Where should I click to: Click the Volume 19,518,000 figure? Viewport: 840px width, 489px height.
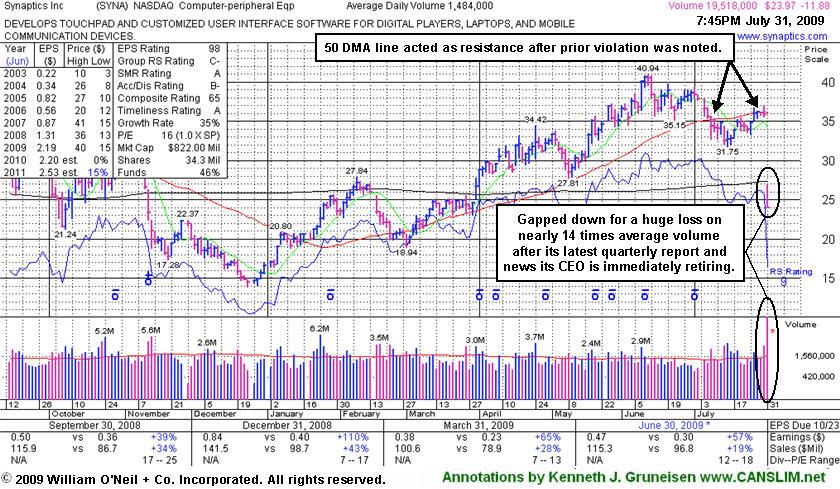(712, 6)
